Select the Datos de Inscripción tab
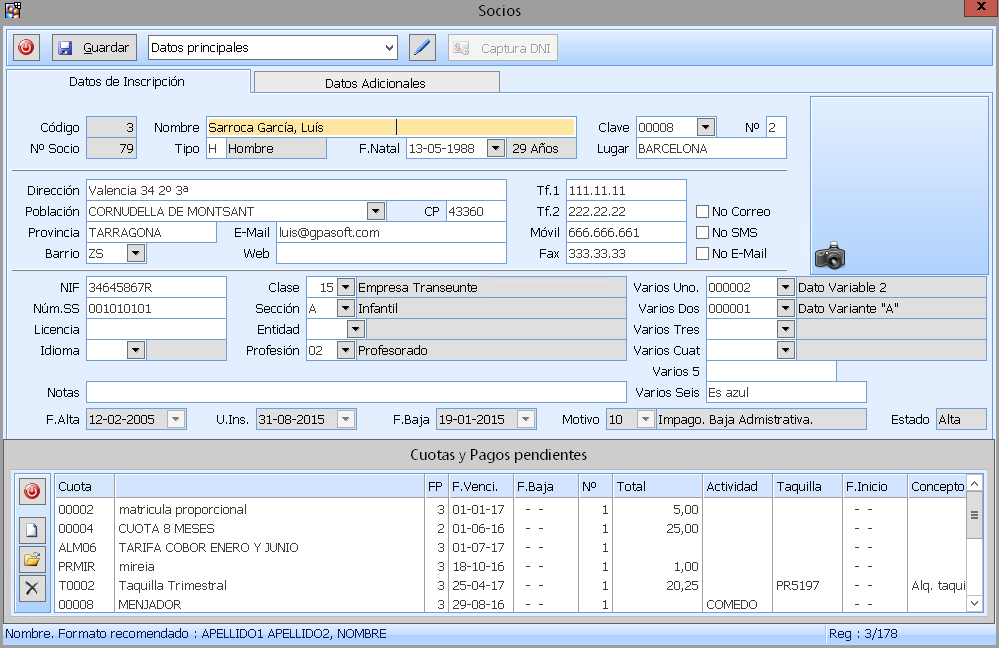Image resolution: width=999 pixels, height=648 pixels. pyautogui.click(x=127, y=82)
